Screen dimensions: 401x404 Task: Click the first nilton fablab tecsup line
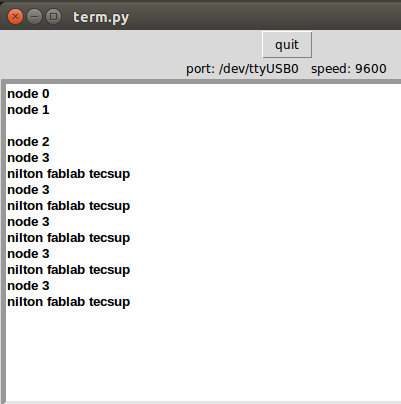coord(69,174)
